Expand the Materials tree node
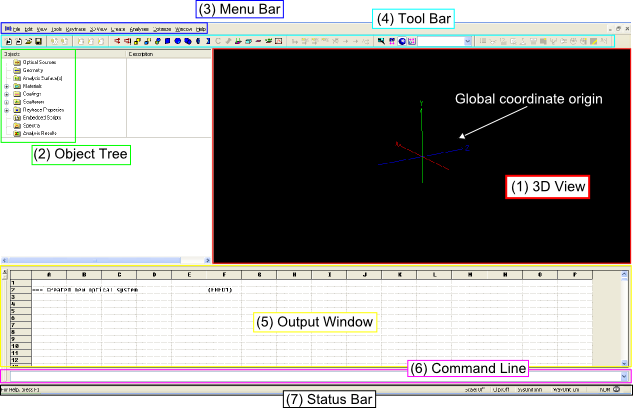 tap(7, 87)
